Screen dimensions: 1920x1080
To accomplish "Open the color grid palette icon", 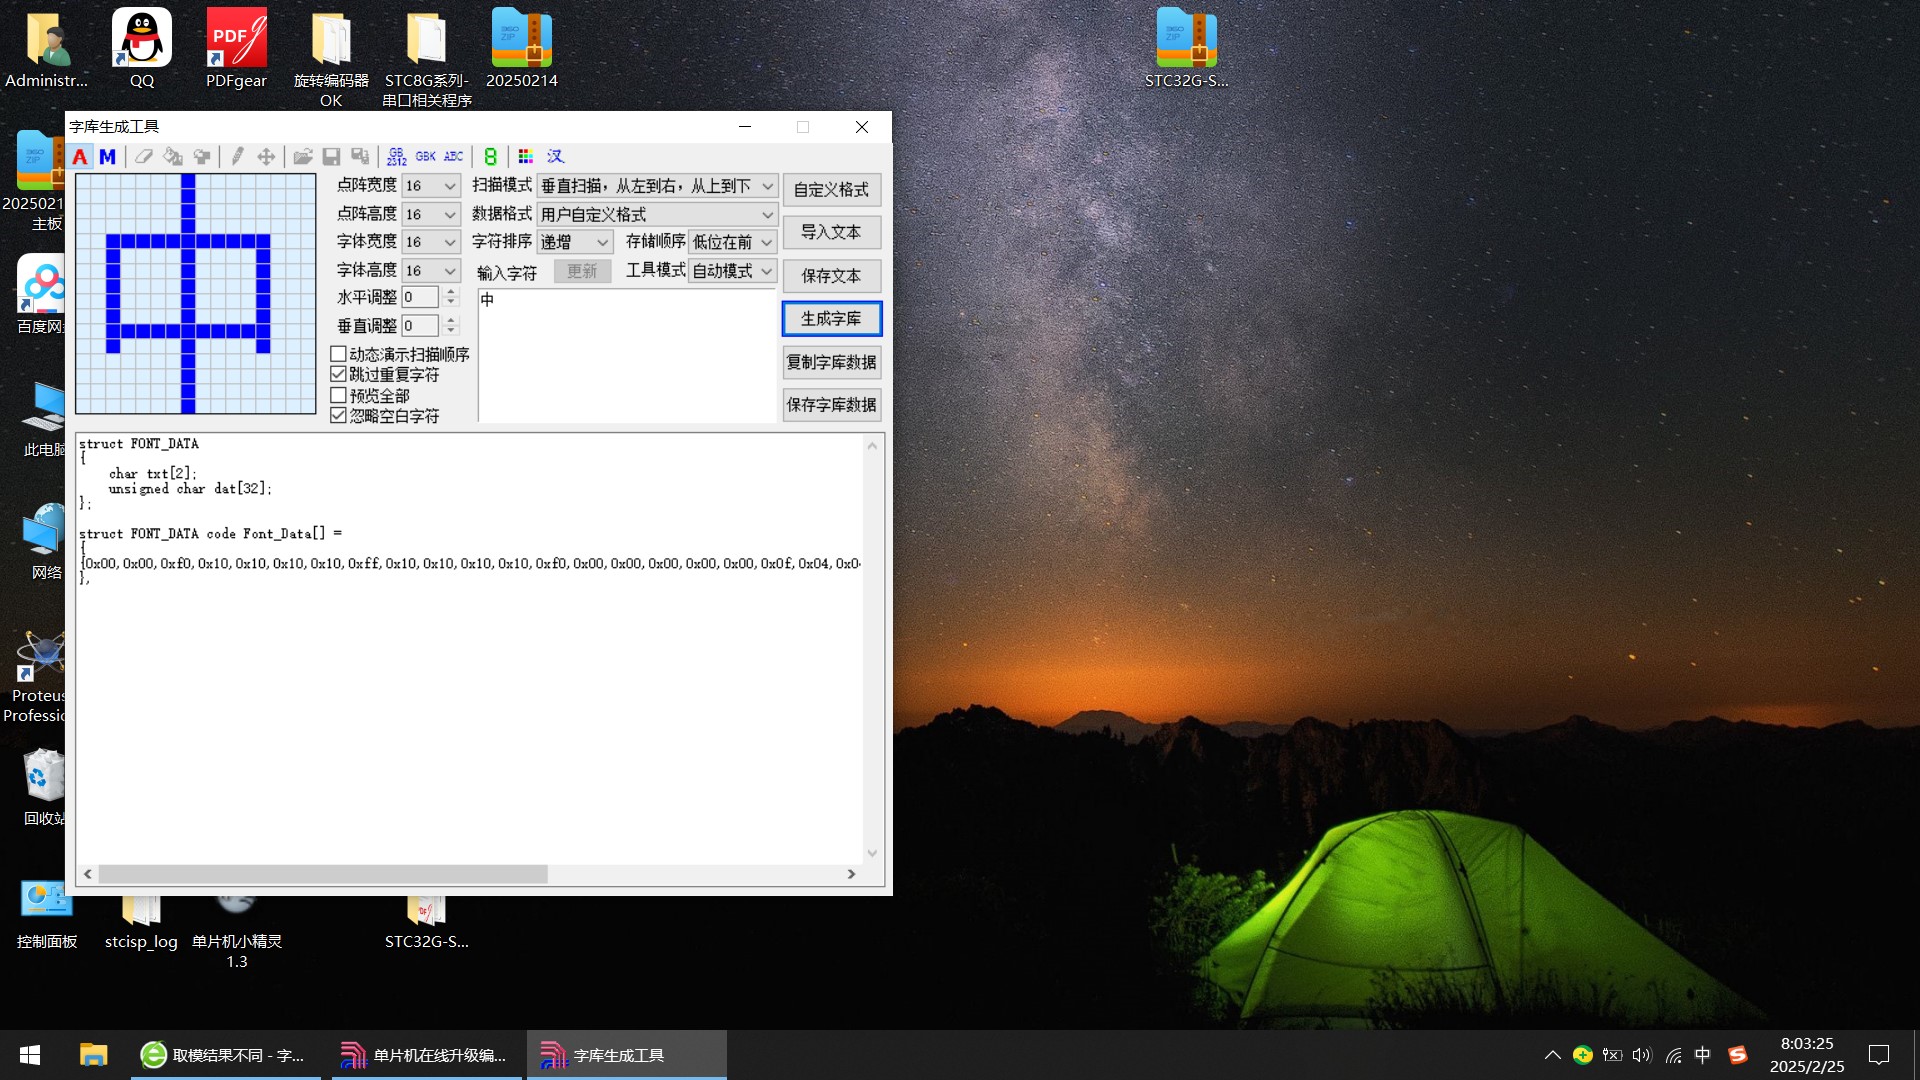I will pyautogui.click(x=526, y=157).
